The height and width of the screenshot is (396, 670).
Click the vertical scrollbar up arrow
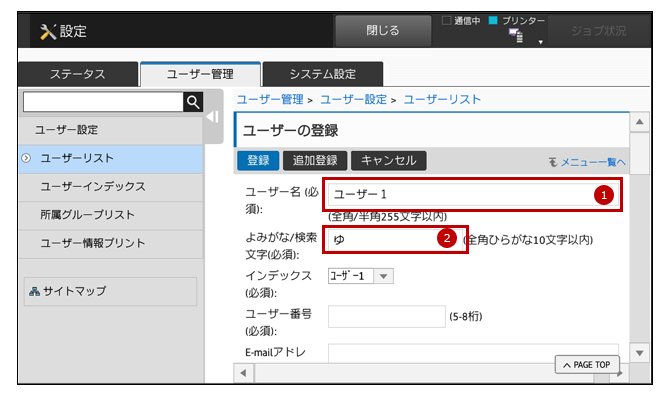640,122
